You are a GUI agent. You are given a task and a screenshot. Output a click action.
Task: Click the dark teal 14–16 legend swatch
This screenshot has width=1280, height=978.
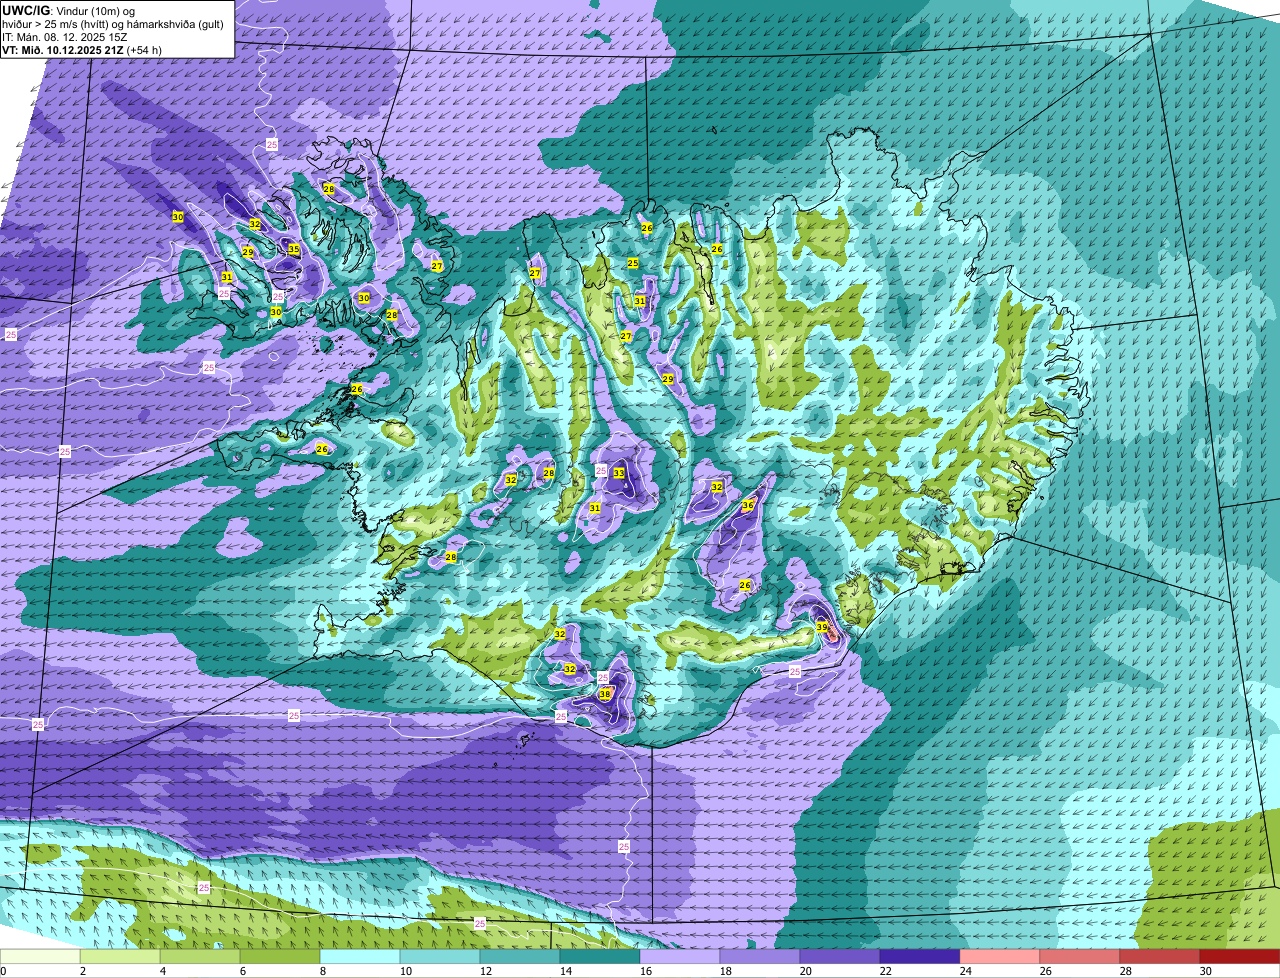tap(600, 957)
